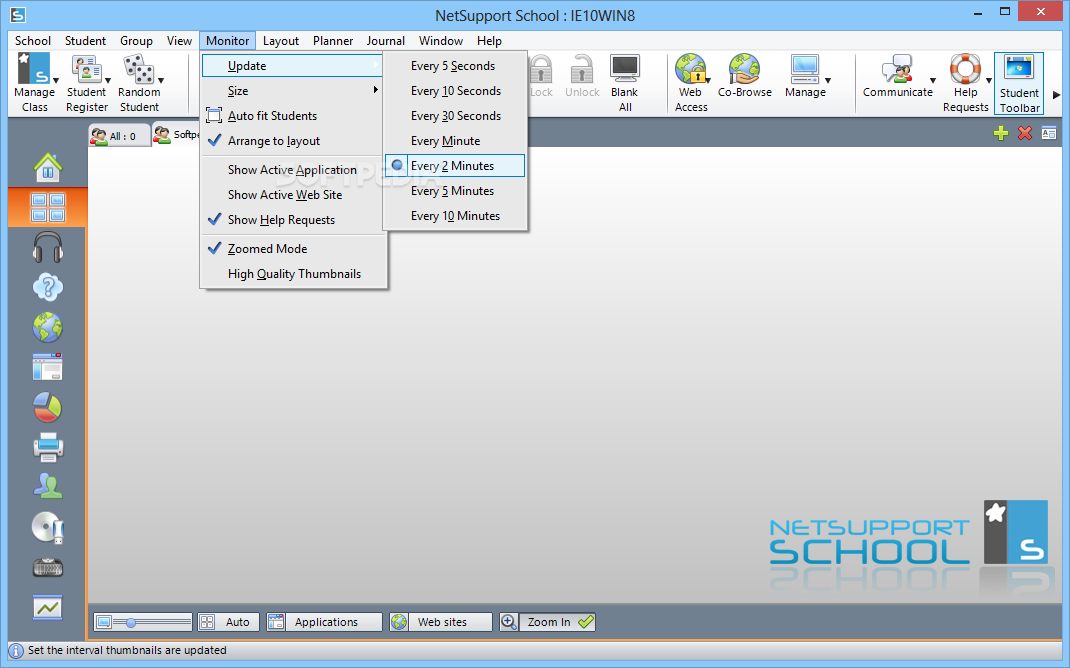Open the Survey pie chart mode in sidebar

pyautogui.click(x=48, y=407)
